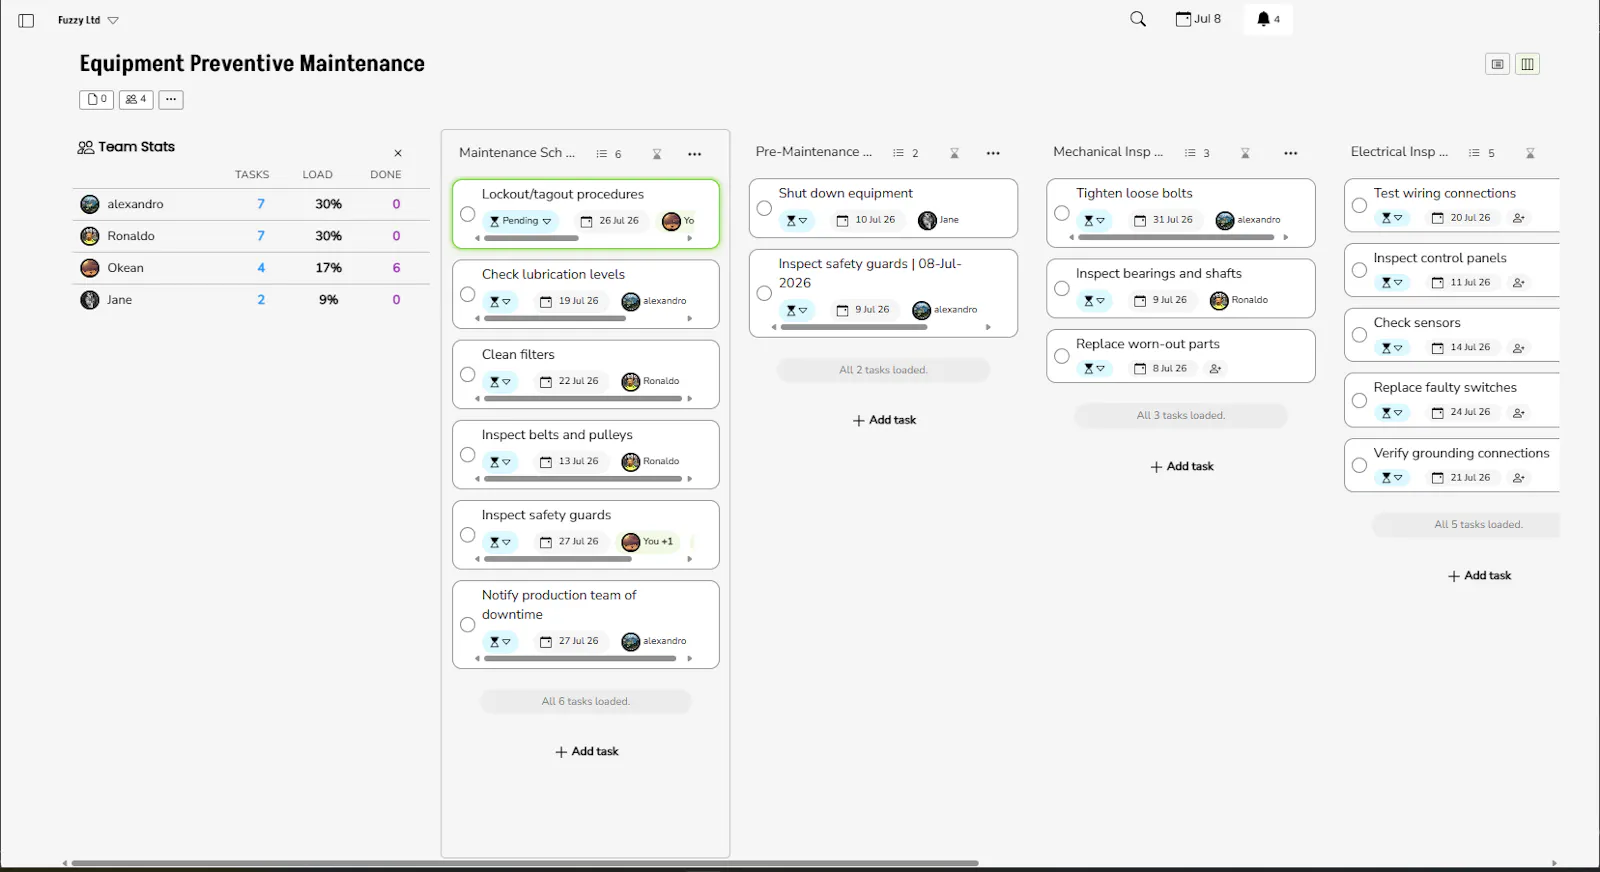Open the Inspect safety guards | 08-Jul-2026 task
This screenshot has width=1600, height=872.
pos(884,293)
